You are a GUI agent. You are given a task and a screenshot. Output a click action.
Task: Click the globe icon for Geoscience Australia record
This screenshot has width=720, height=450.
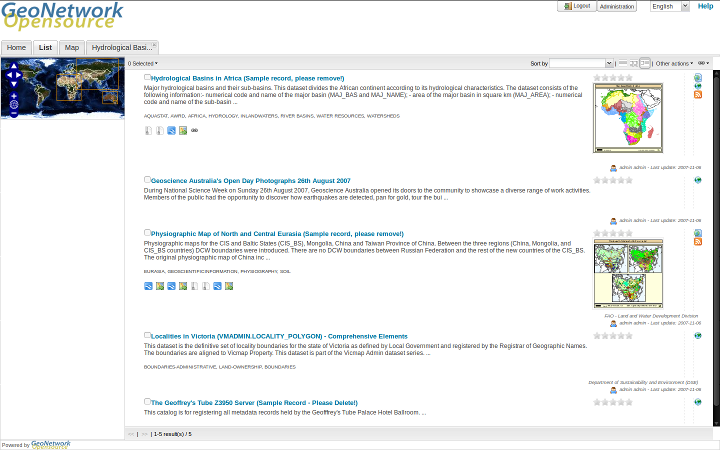(698, 180)
